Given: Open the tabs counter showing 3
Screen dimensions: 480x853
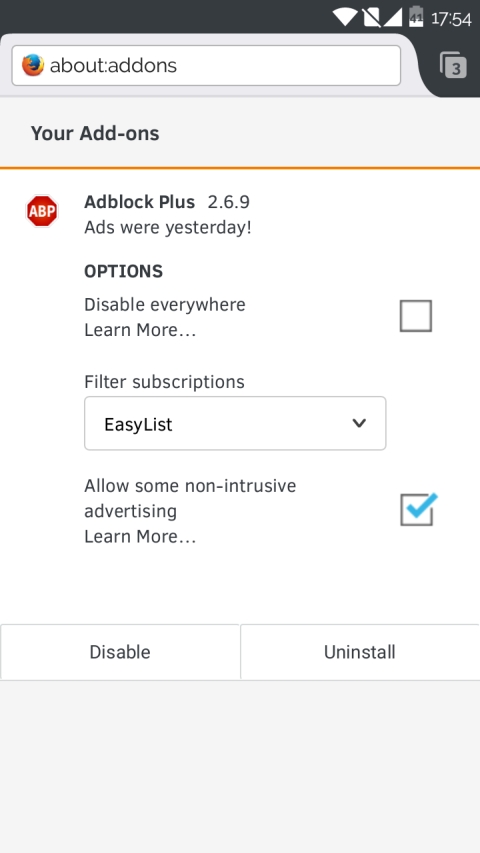Looking at the screenshot, I should [453, 65].
